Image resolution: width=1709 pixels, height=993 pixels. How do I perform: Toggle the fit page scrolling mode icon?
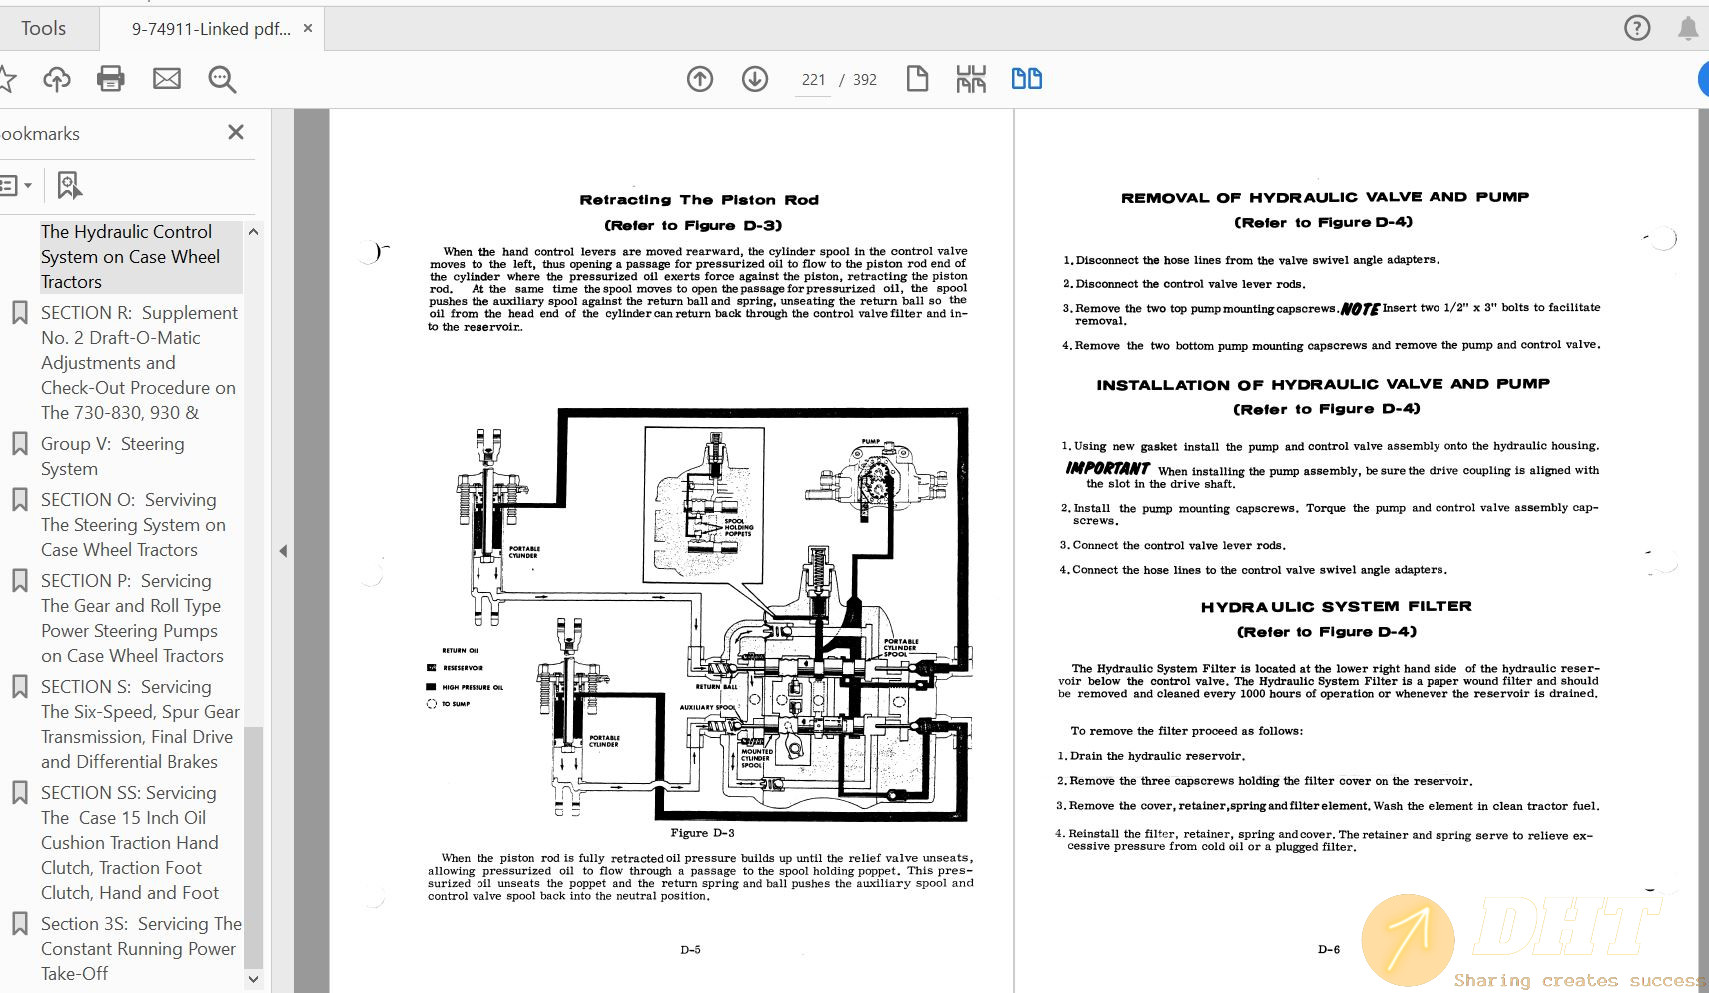click(x=971, y=79)
